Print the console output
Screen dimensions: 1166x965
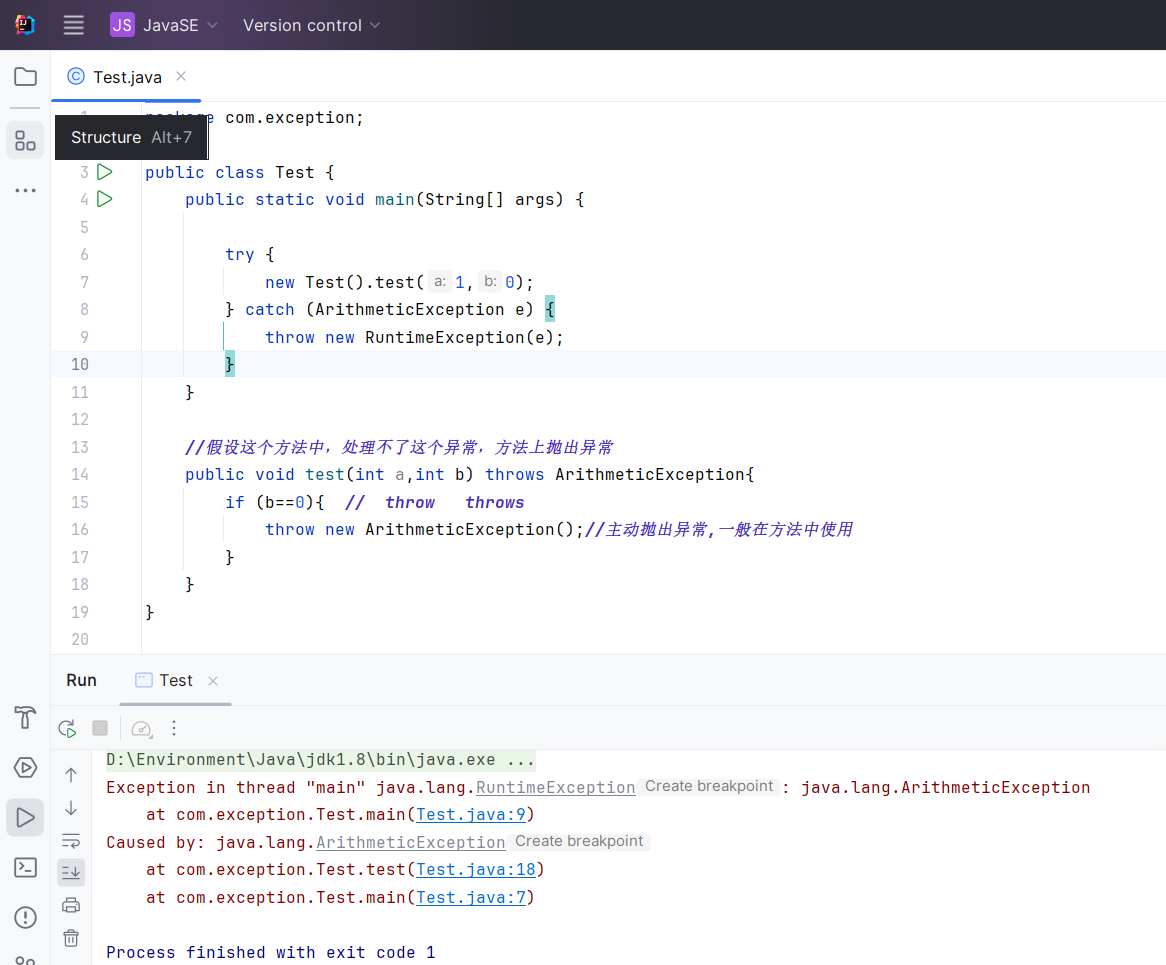(x=71, y=905)
